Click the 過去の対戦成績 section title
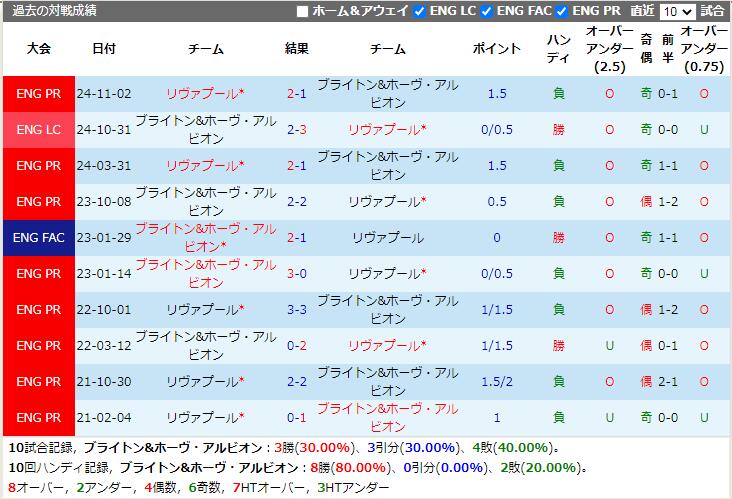The height and width of the screenshot is (499, 732). pos(54,10)
